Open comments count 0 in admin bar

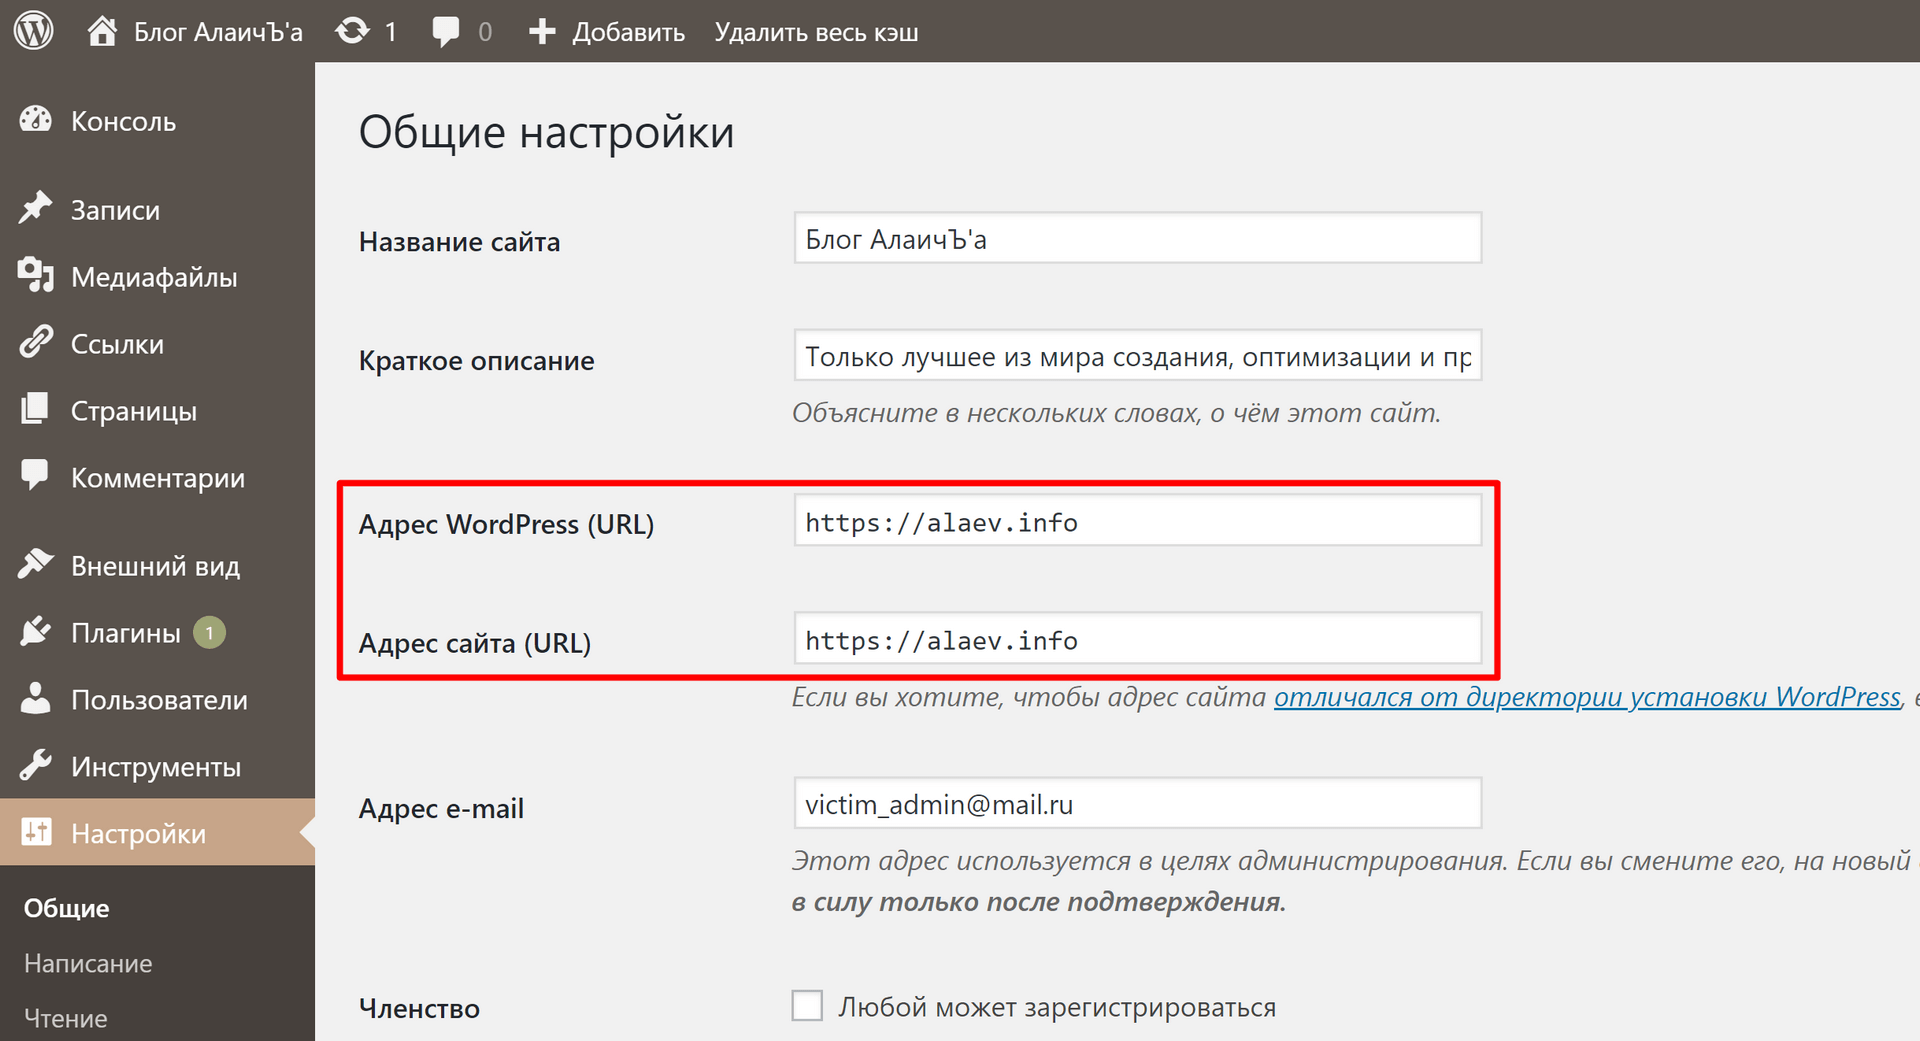click(485, 32)
